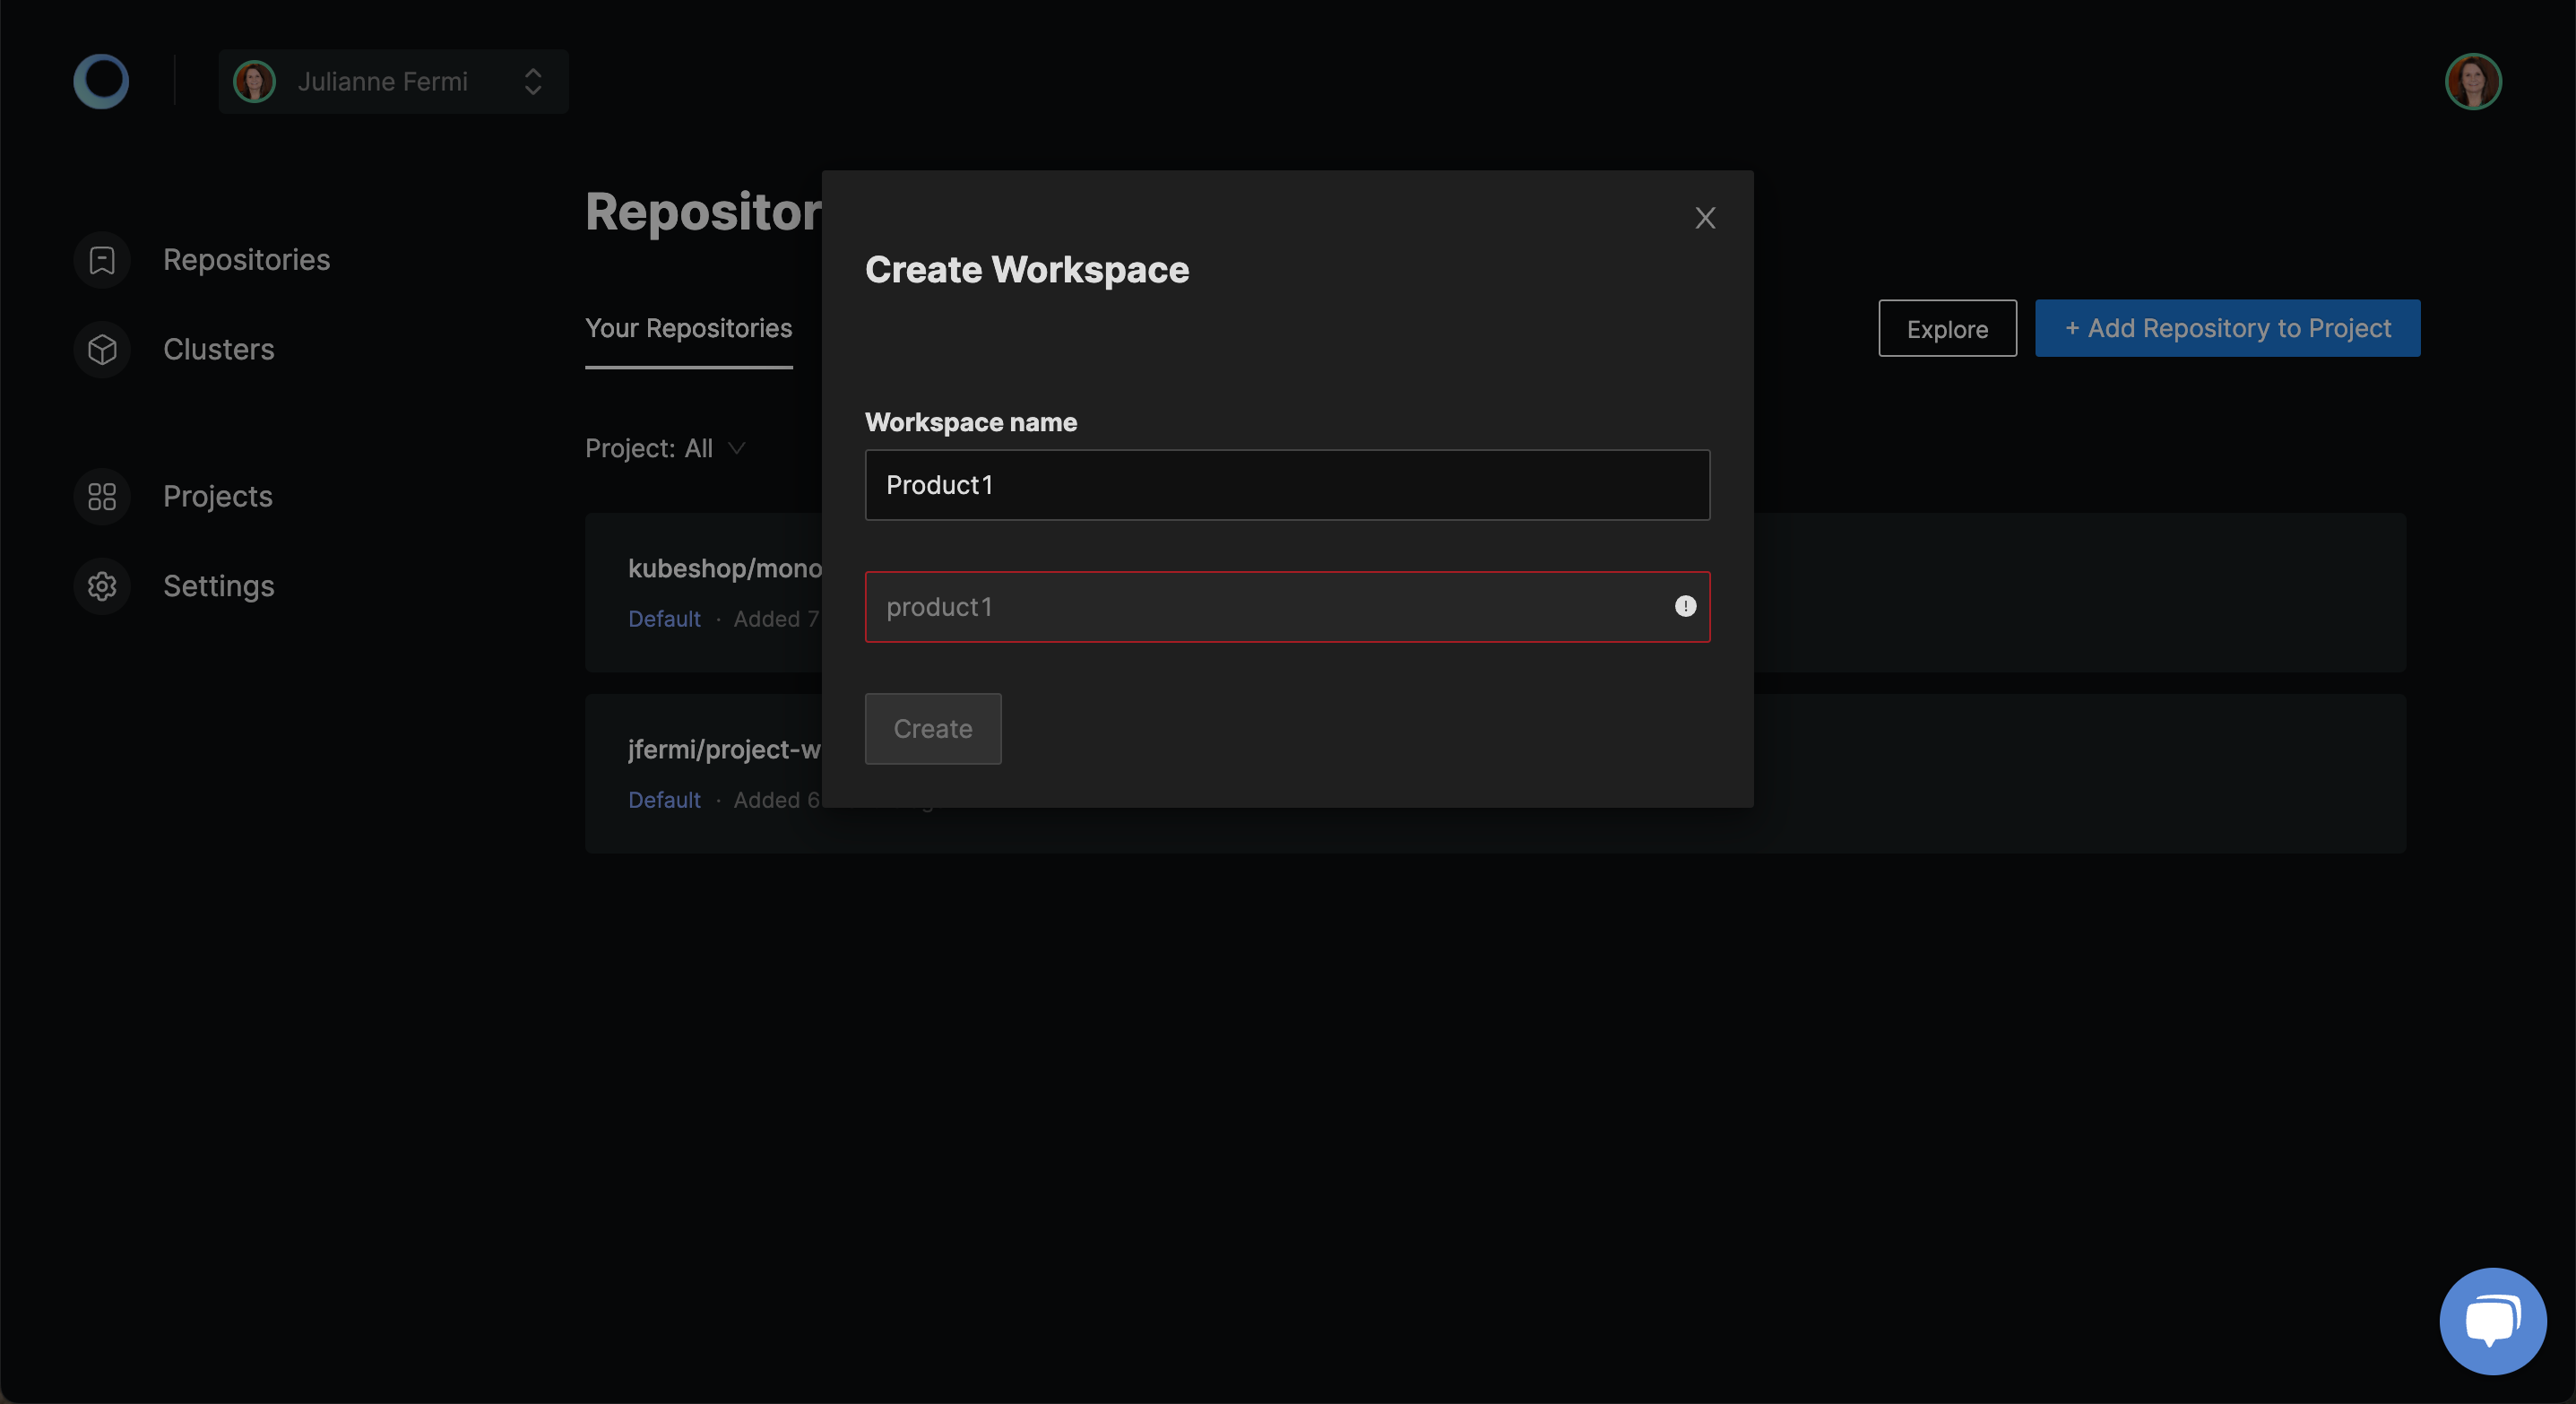Click the workspace slug input field
The height and width of the screenshot is (1404, 2576).
click(1285, 605)
